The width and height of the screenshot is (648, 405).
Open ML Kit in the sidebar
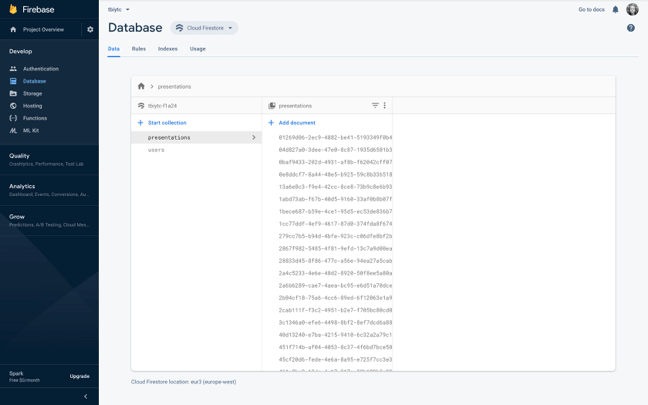pyautogui.click(x=31, y=131)
